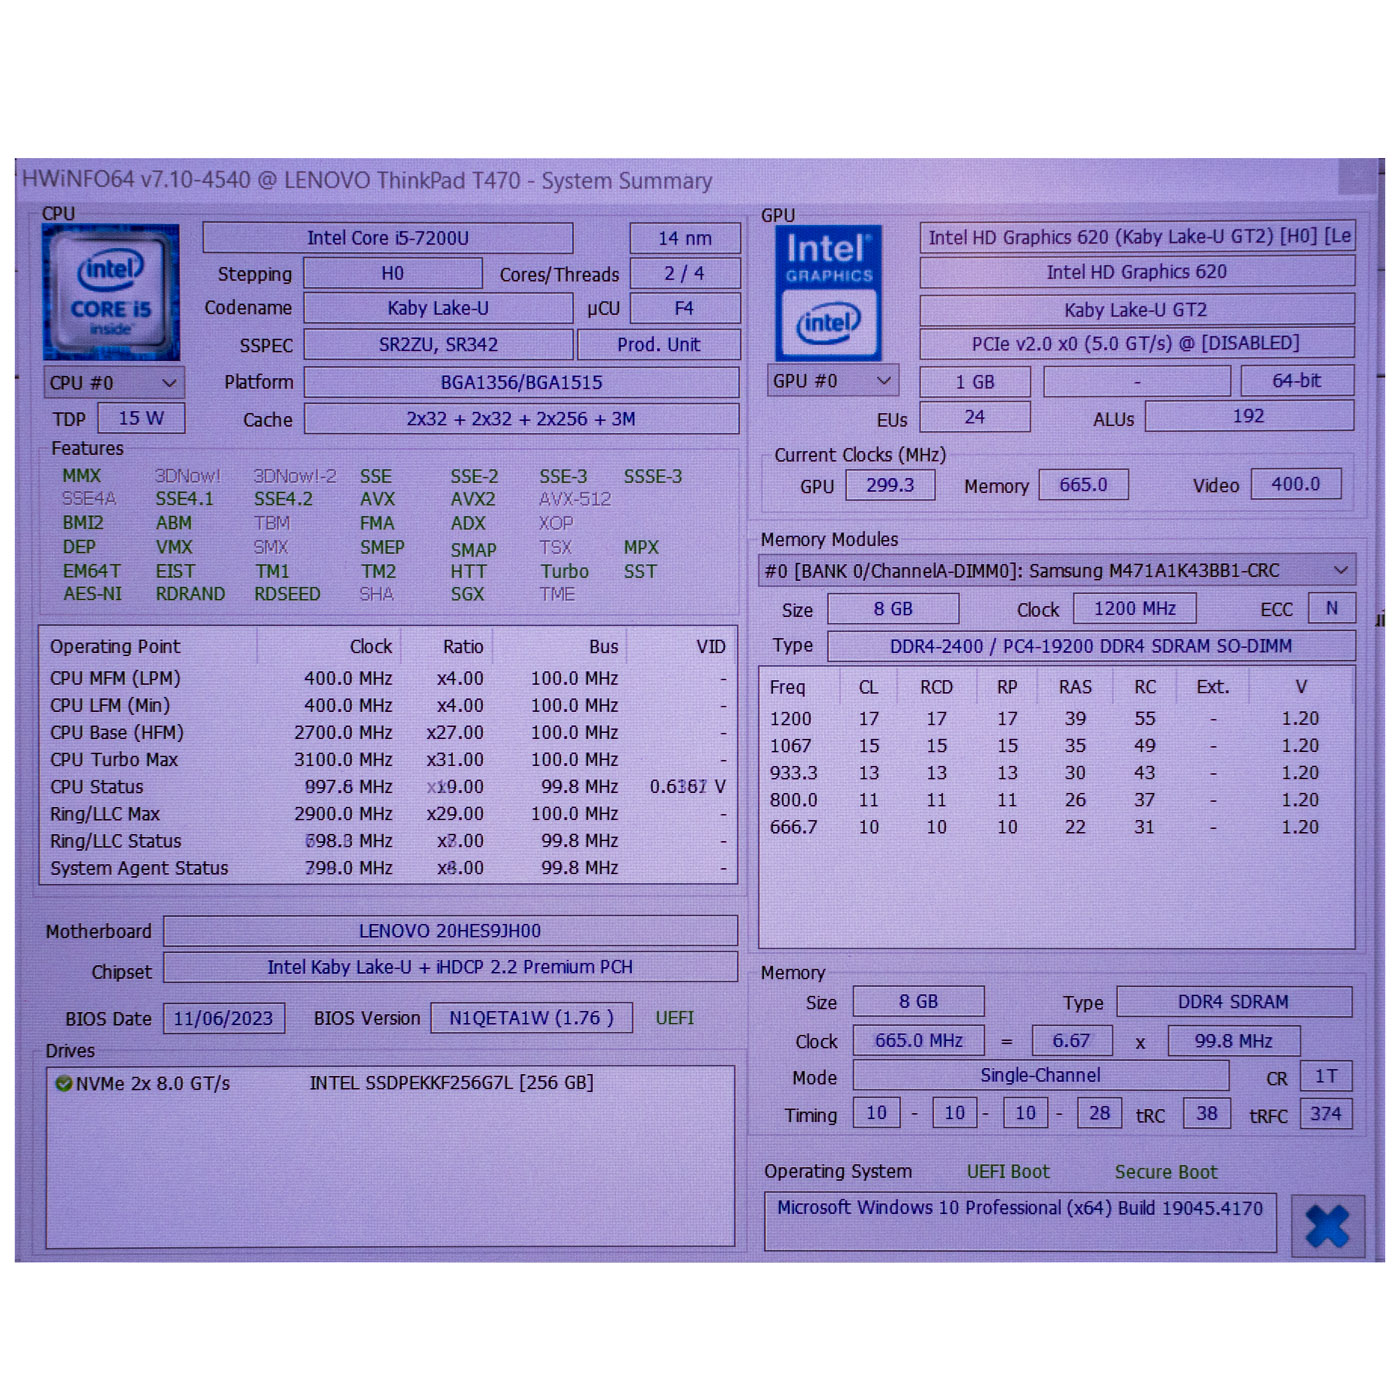
Task: Click the Prod. Unit field
Action: click(x=659, y=344)
